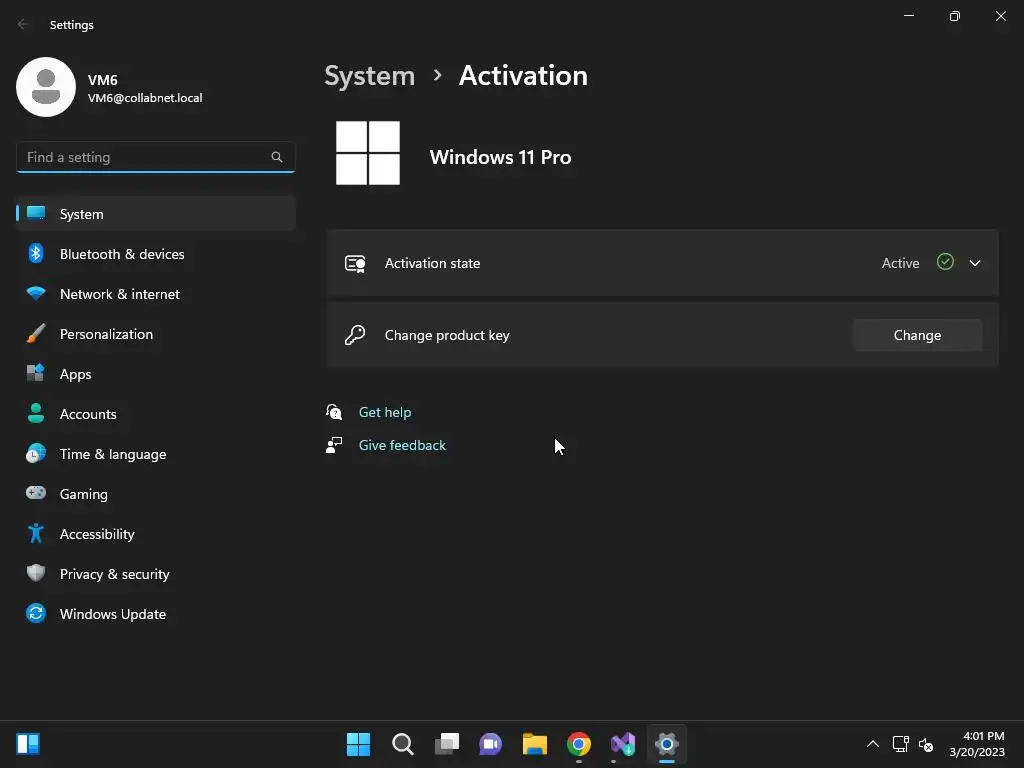Open Time & language settings
Image resolution: width=1024 pixels, height=768 pixels.
155,454
